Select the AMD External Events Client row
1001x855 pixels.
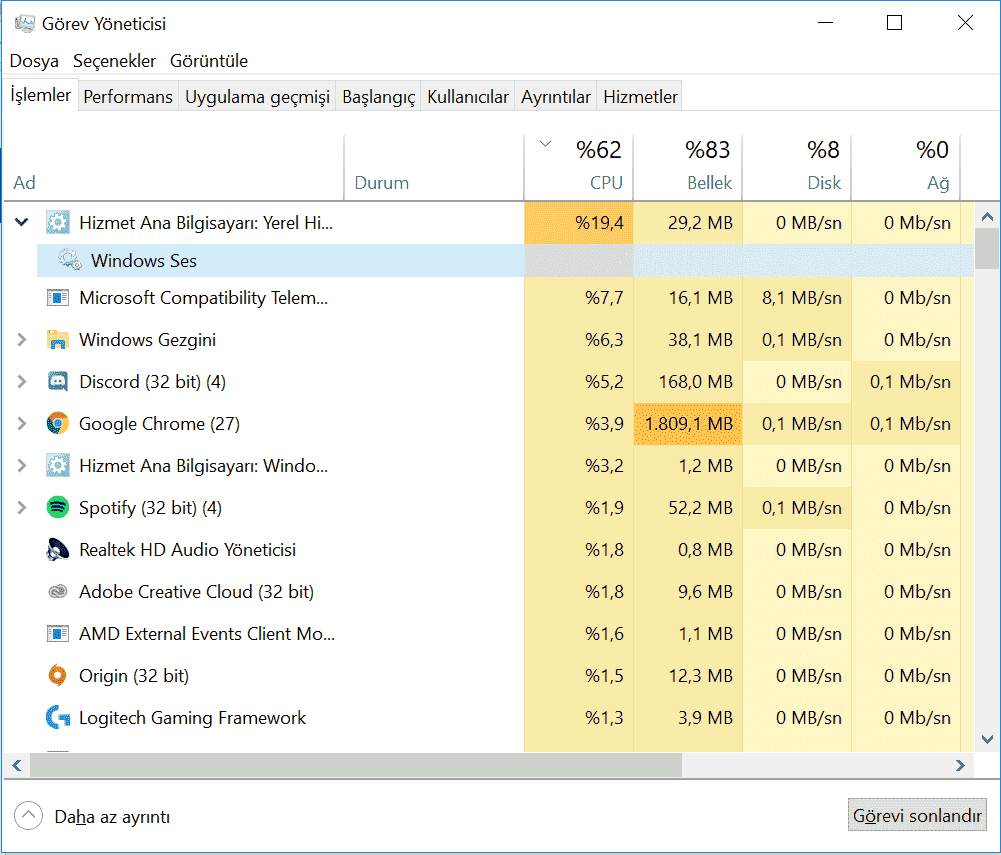(x=488, y=633)
